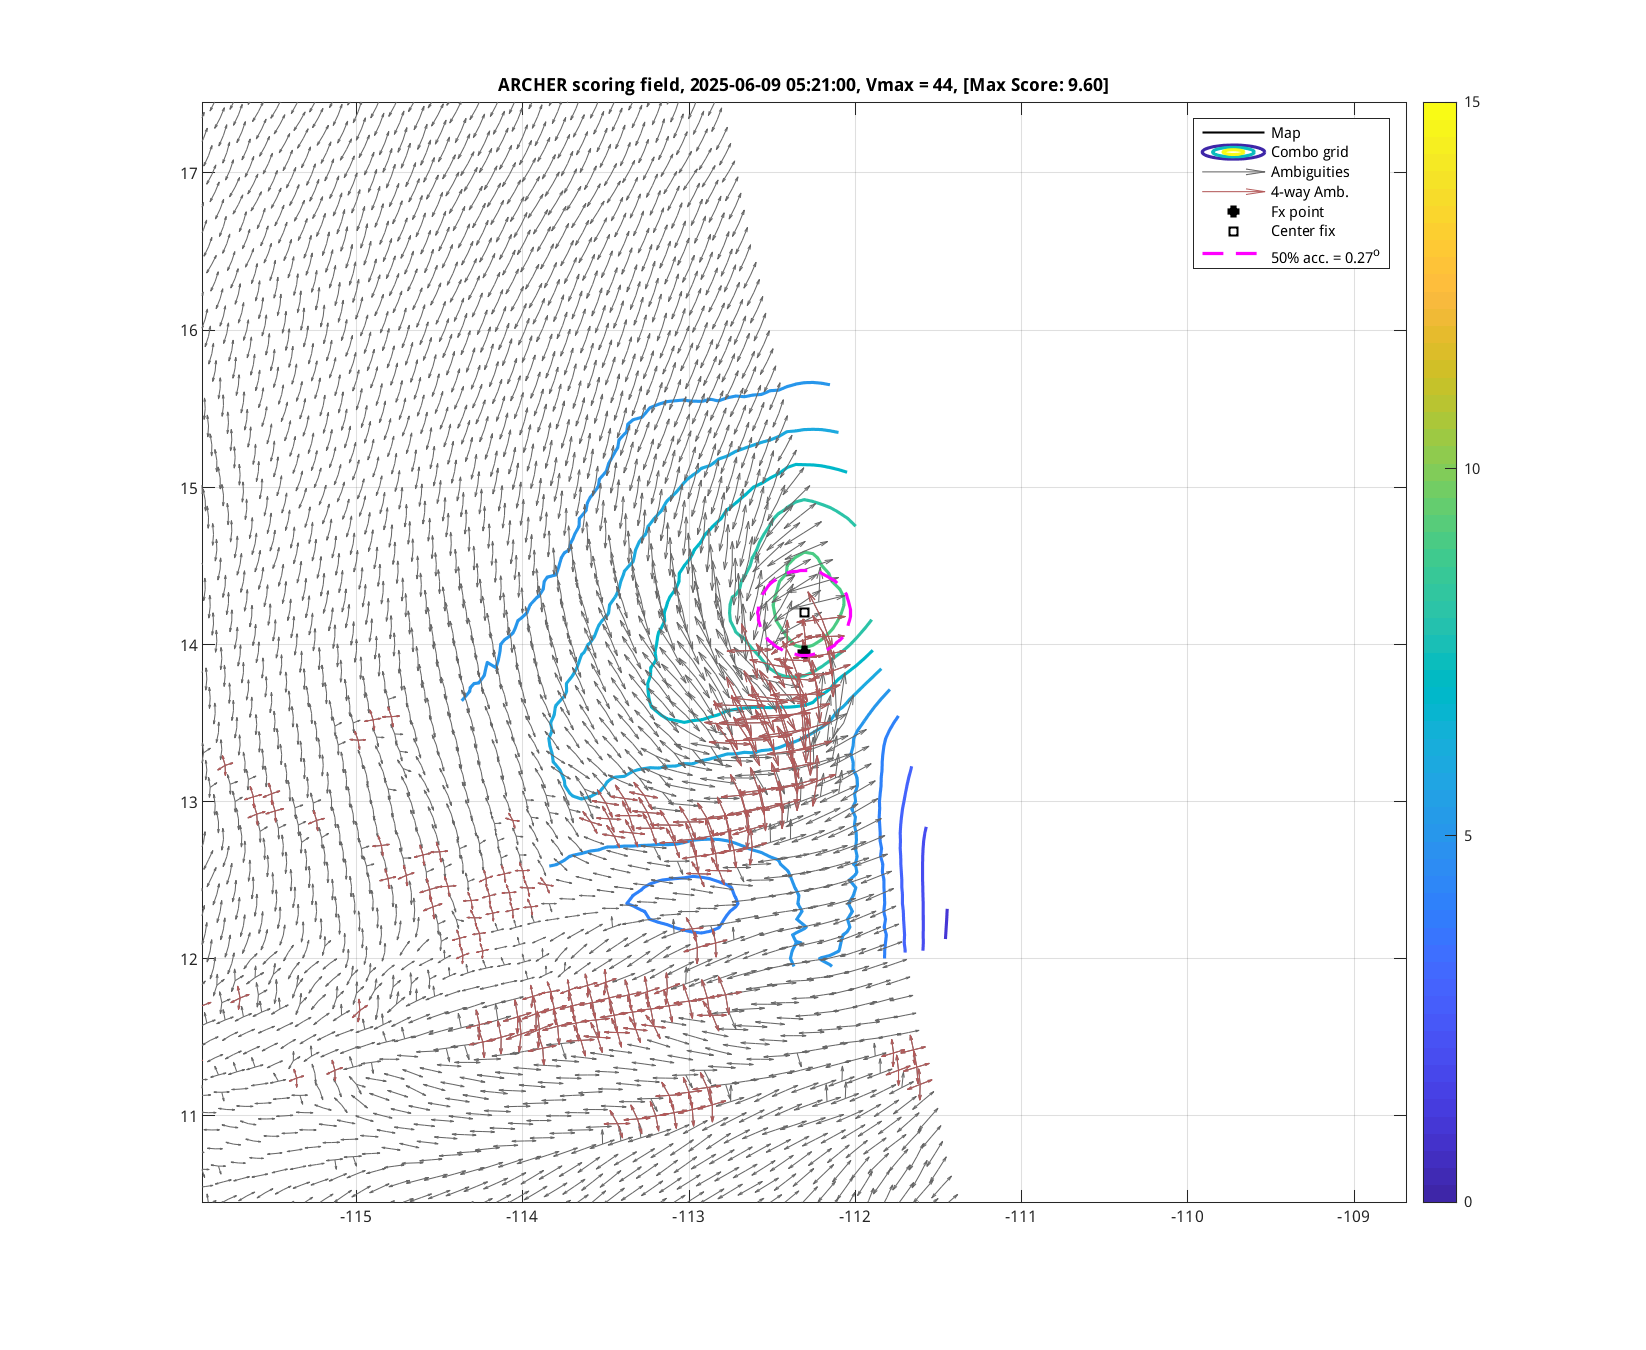This screenshot has height=1350, width=1646.
Task: Click the ARCHER scoring field plot title
Action: click(x=803, y=85)
